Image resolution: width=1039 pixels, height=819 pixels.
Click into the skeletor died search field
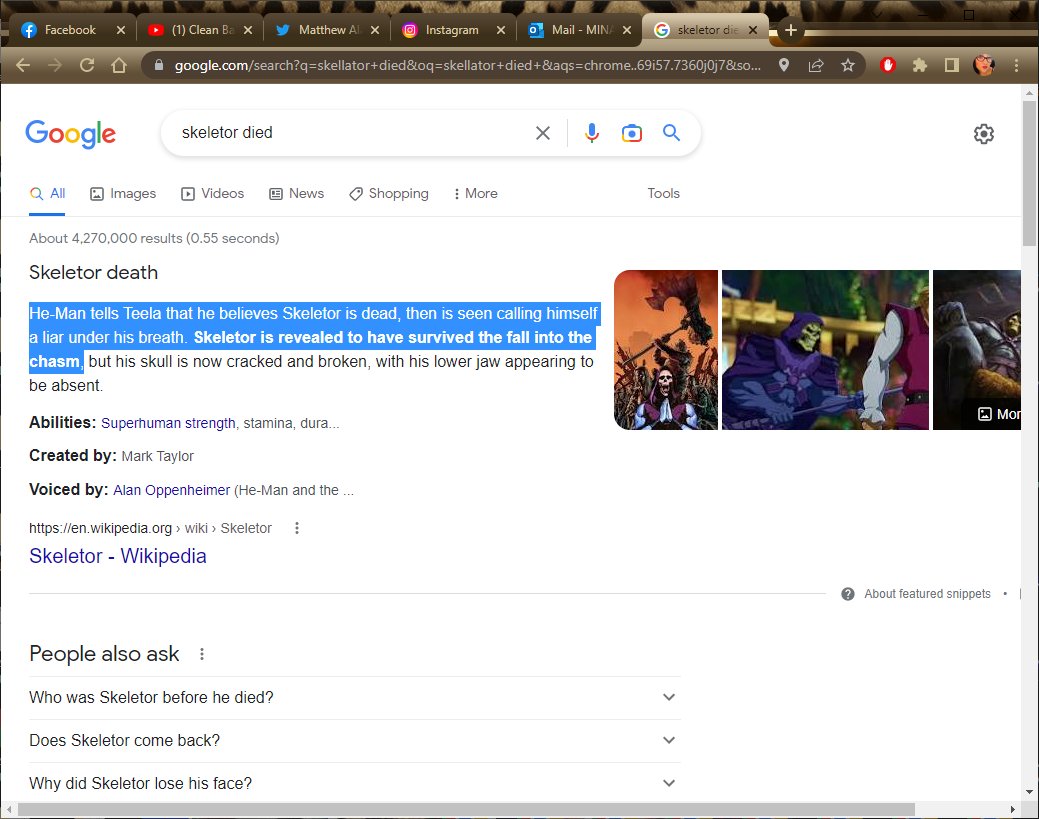(351, 133)
